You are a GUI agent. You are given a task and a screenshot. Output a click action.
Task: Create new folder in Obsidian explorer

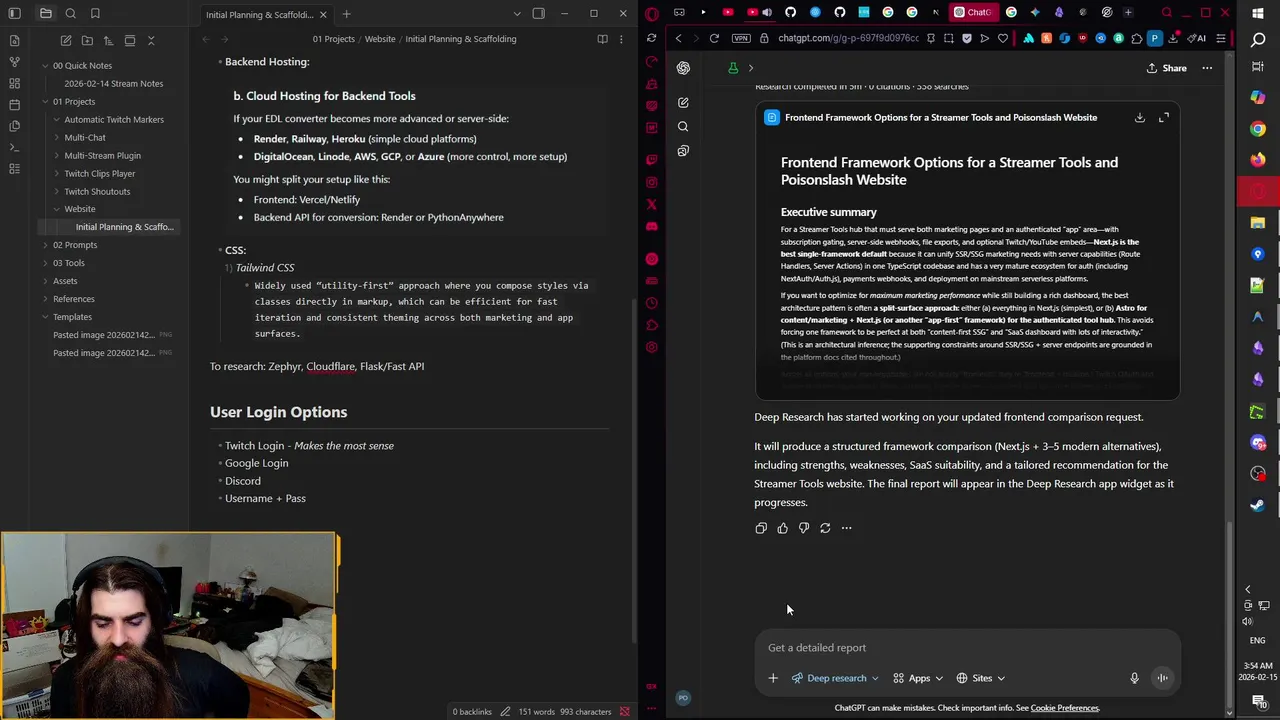(x=87, y=40)
